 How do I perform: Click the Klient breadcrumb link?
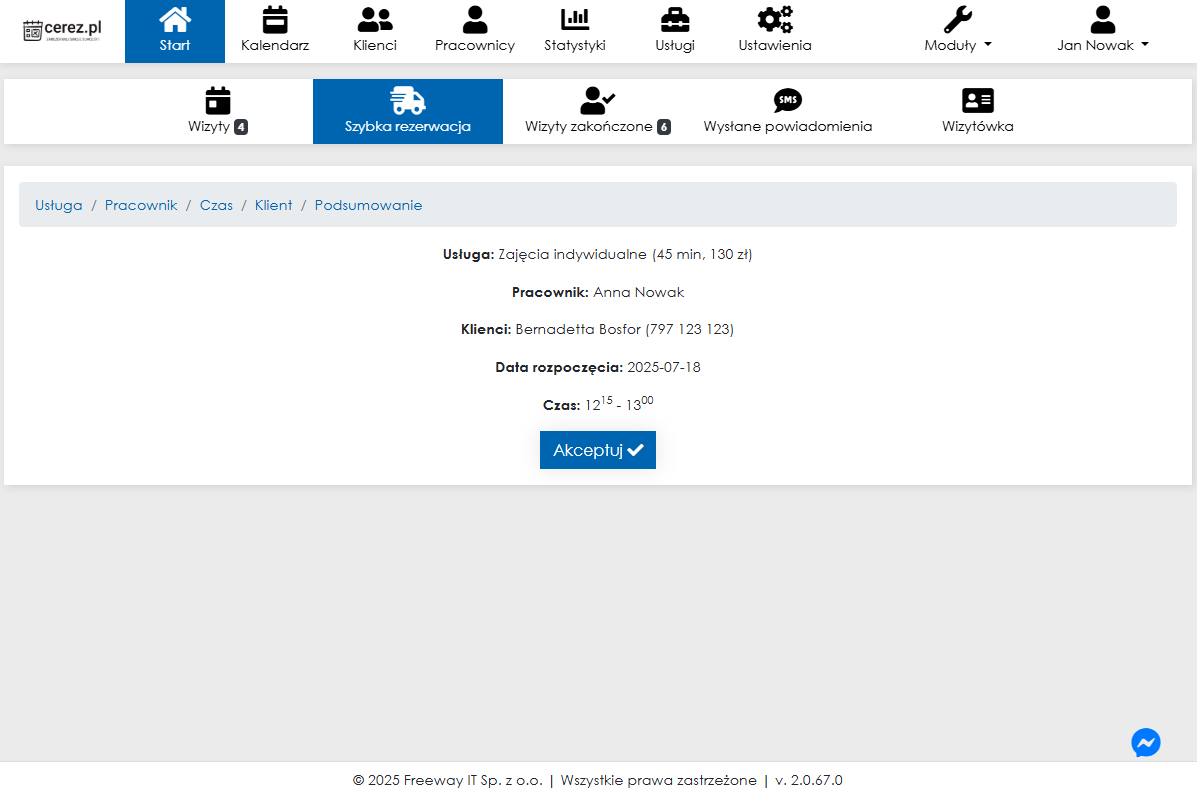274,205
